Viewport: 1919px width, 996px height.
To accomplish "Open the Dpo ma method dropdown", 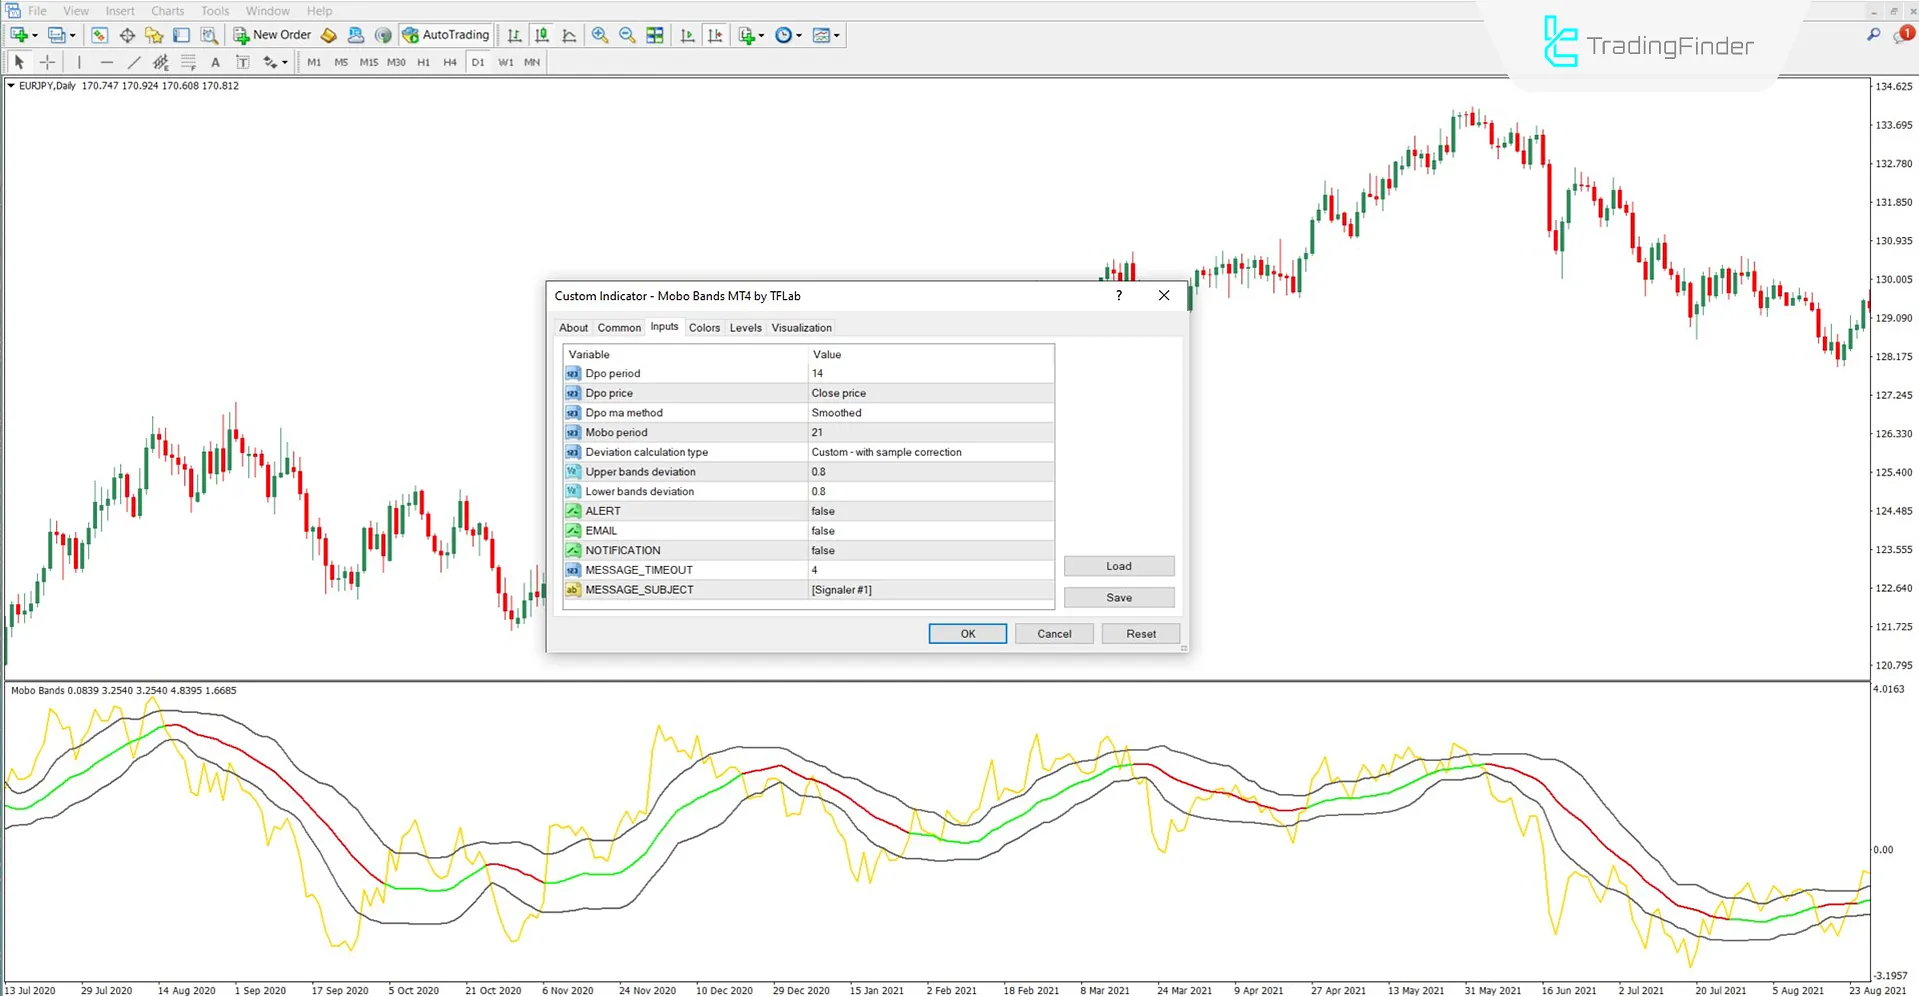I will pos(930,412).
